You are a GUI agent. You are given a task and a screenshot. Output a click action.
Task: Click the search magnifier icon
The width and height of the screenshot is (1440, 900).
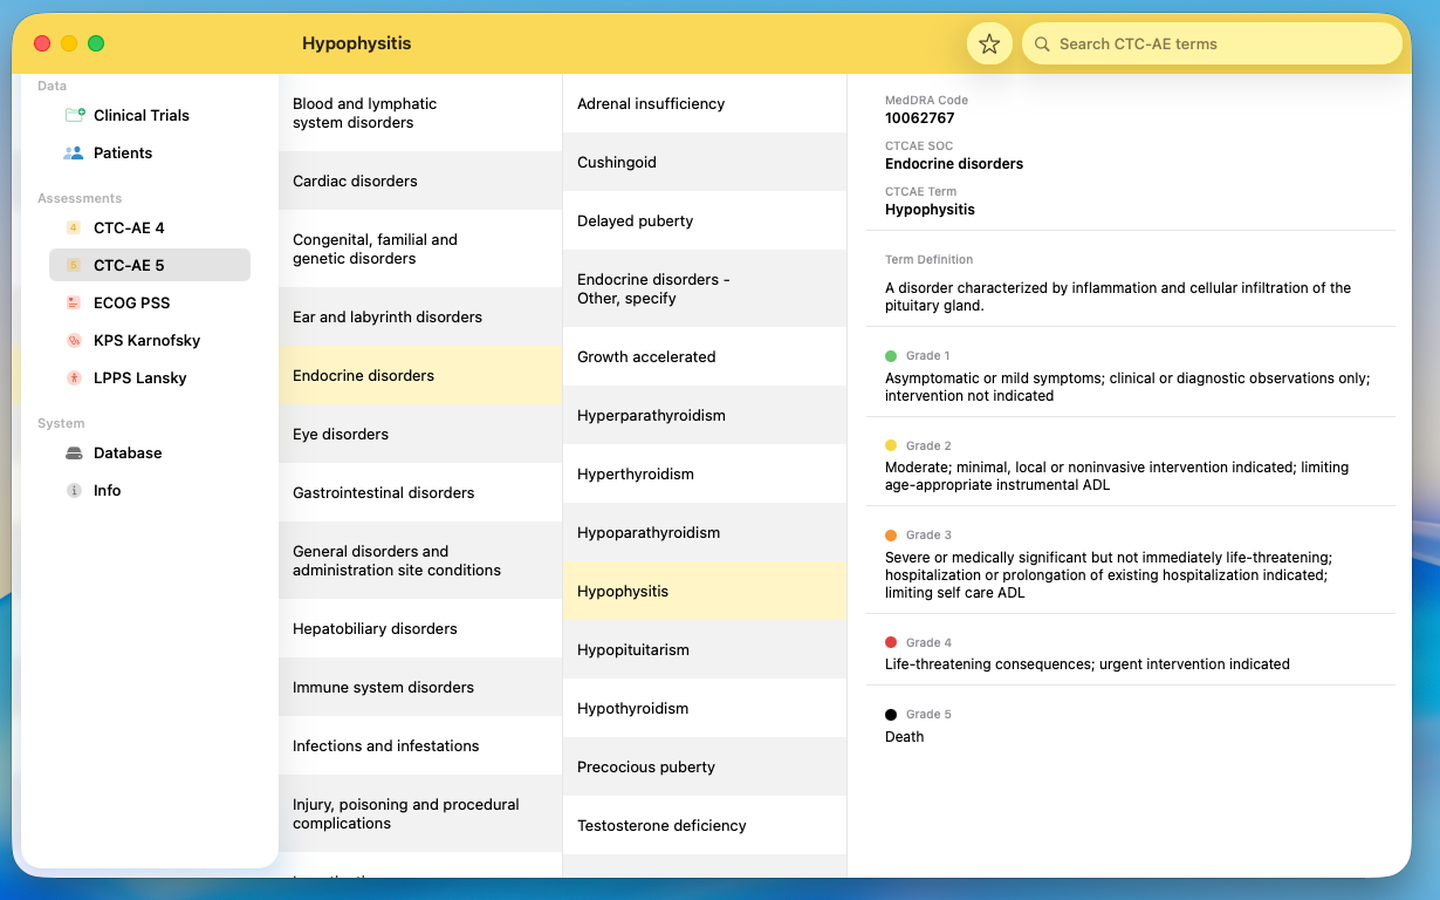click(x=1042, y=44)
